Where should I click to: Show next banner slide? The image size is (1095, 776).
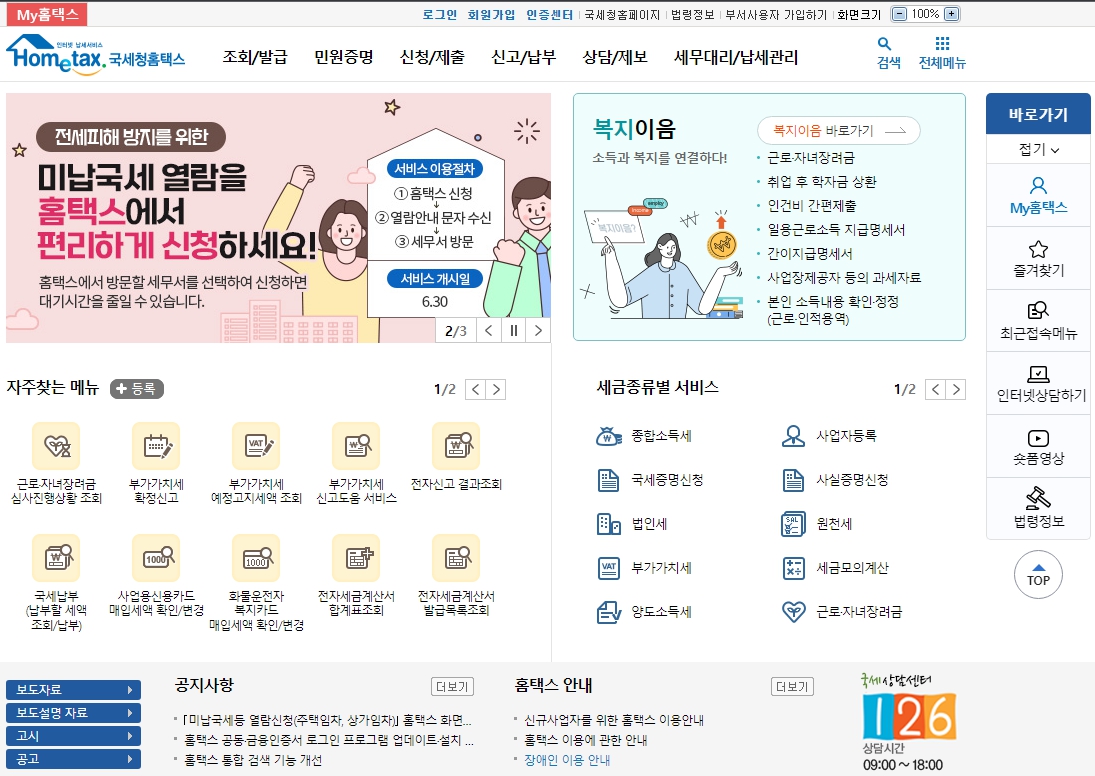point(538,330)
